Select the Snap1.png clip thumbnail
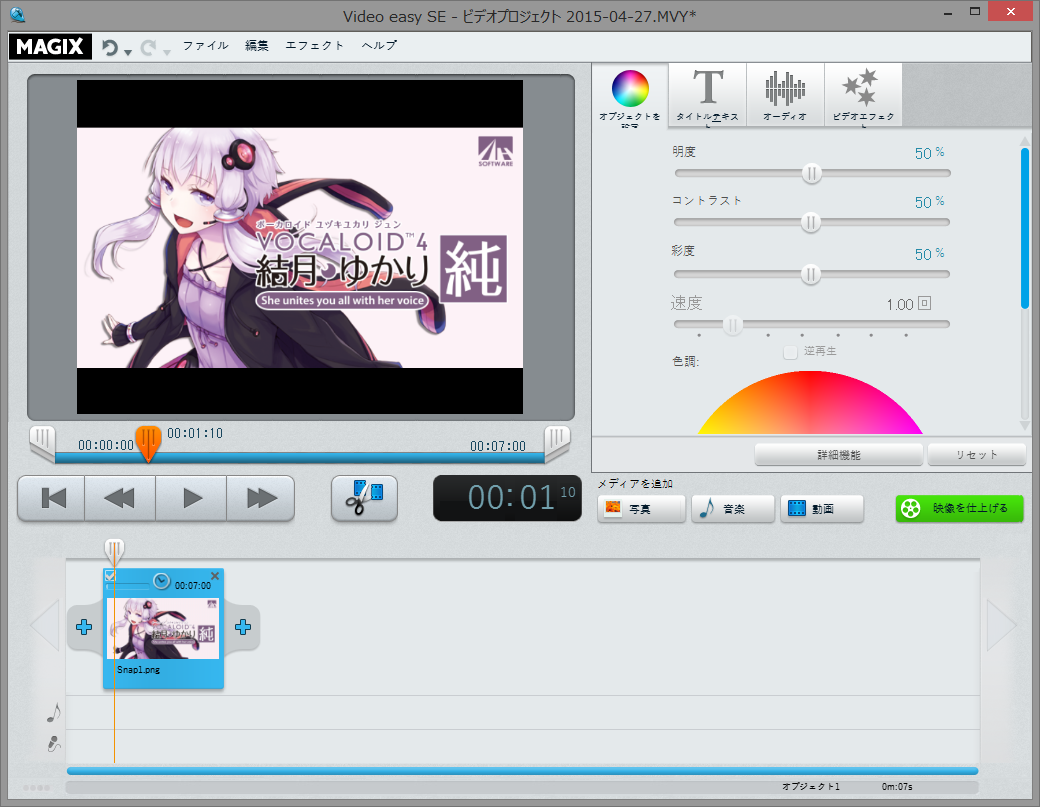 163,628
